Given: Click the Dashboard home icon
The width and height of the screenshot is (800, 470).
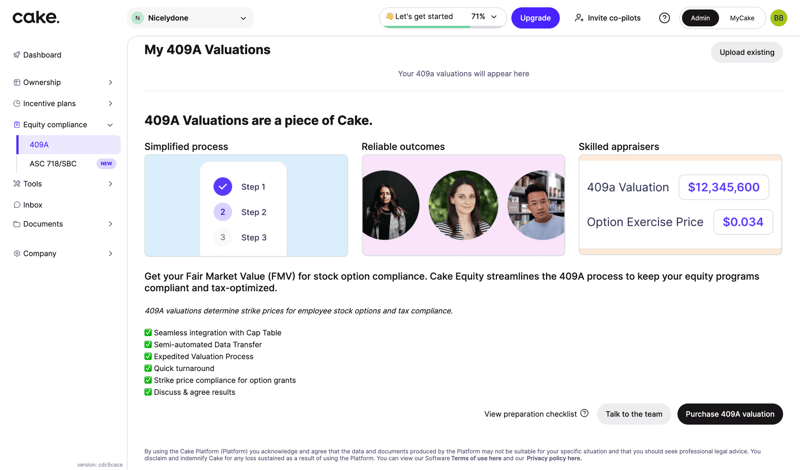Looking at the screenshot, I should click(17, 55).
